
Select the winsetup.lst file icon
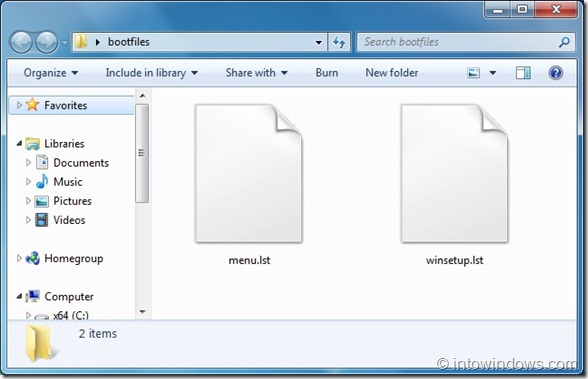[454, 173]
